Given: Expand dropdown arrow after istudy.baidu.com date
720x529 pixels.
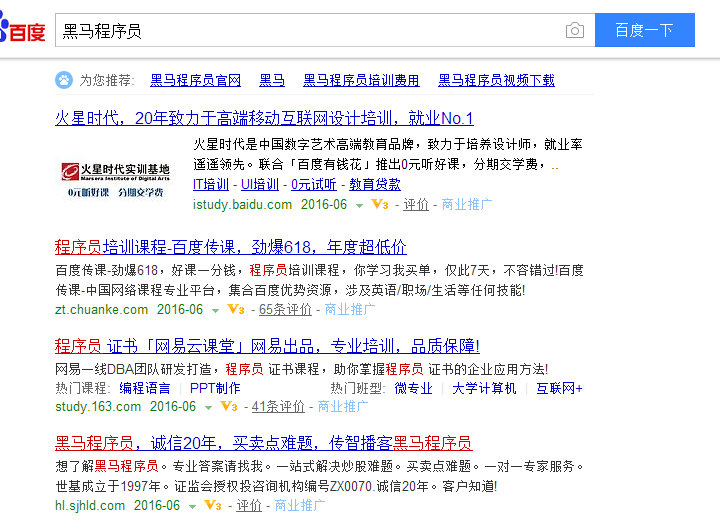Looking at the screenshot, I should (359, 205).
